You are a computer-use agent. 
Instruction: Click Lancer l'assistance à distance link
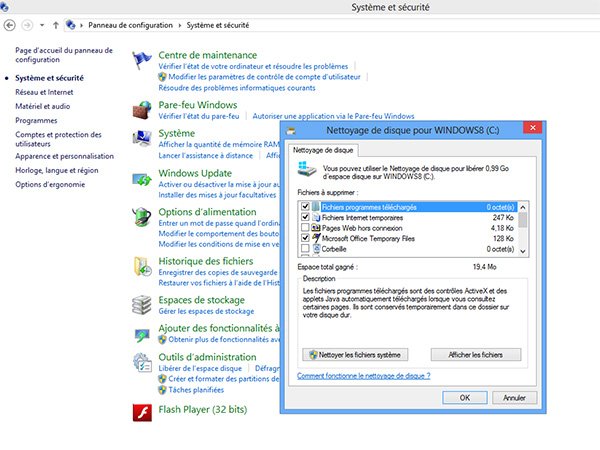(205, 155)
